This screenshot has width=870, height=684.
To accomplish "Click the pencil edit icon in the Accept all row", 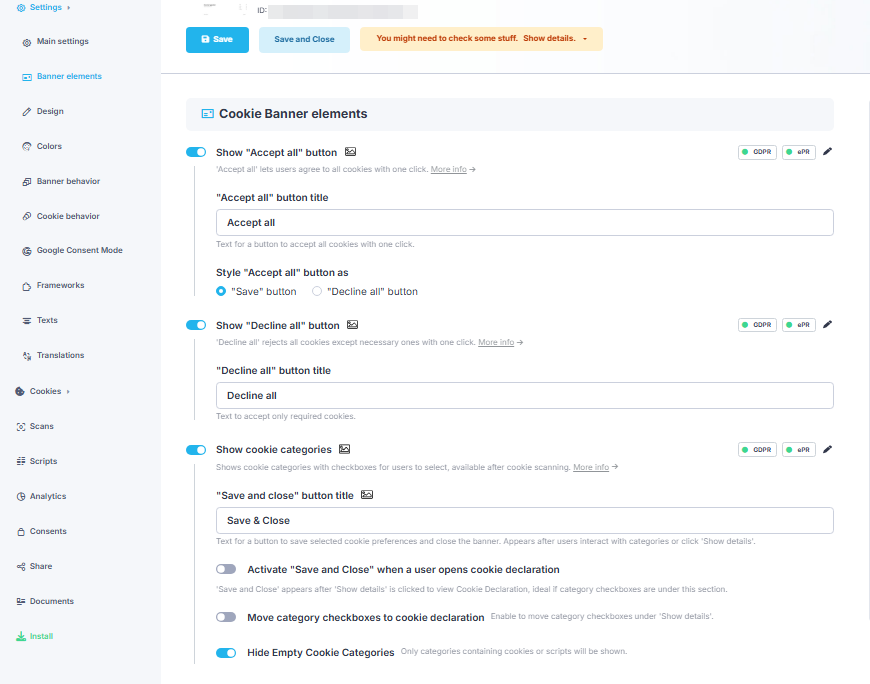I will 827,151.
